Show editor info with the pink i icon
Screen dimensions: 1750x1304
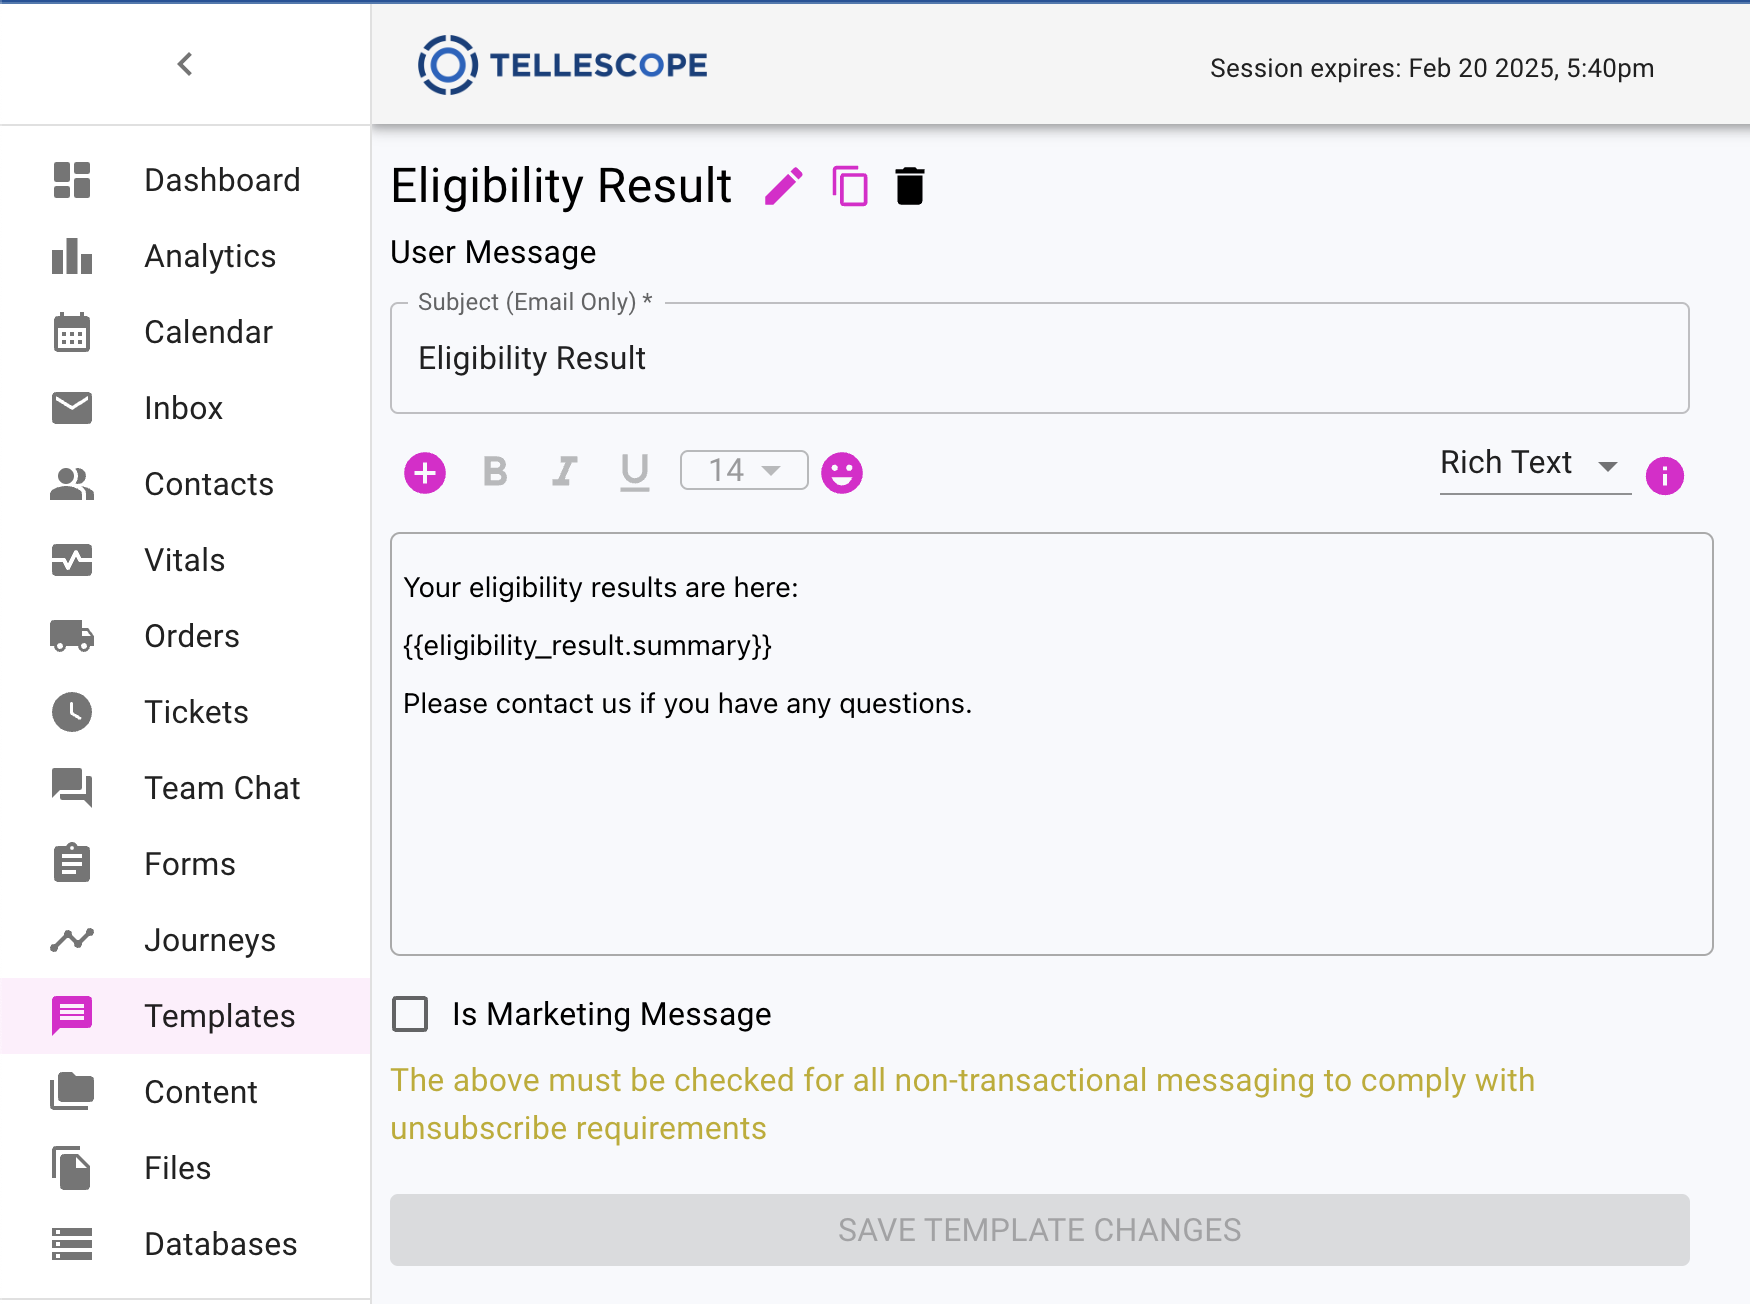coord(1665,476)
